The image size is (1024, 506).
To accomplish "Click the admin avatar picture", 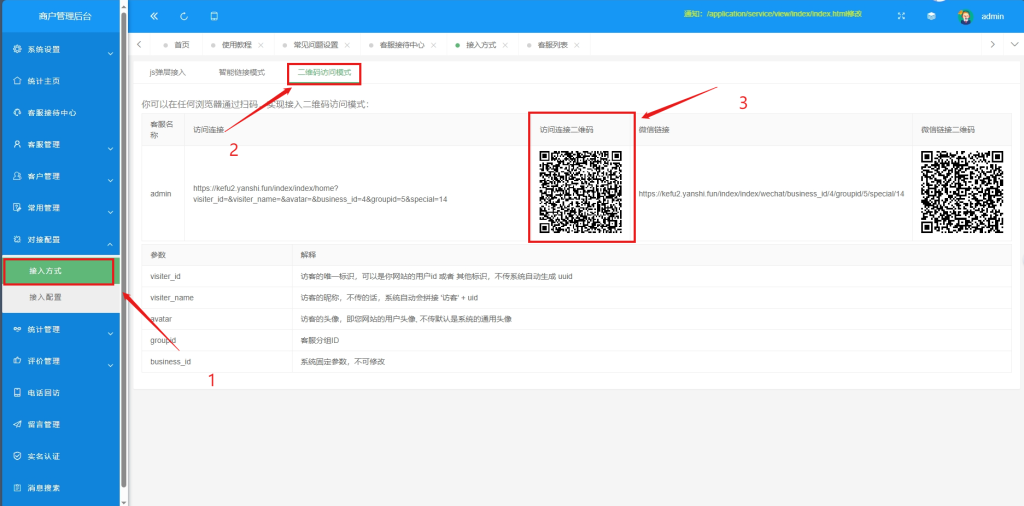I will (x=965, y=16).
